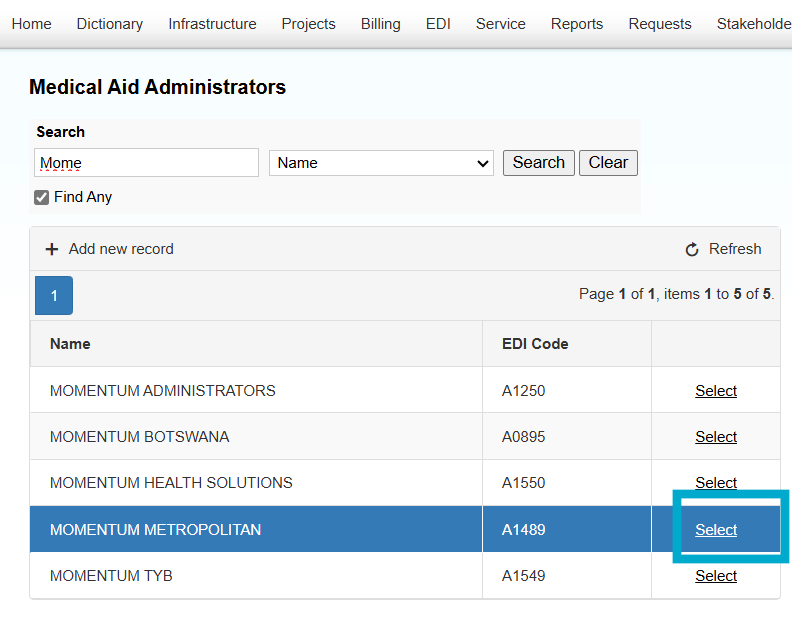Click EDI code A1489
Image resolution: width=792 pixels, height=626 pixels.
click(523, 529)
